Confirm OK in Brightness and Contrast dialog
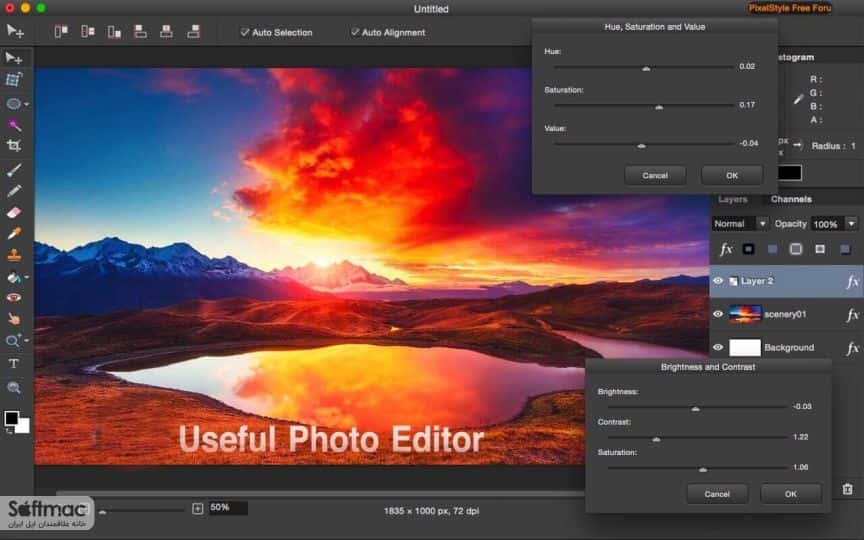 tap(791, 494)
